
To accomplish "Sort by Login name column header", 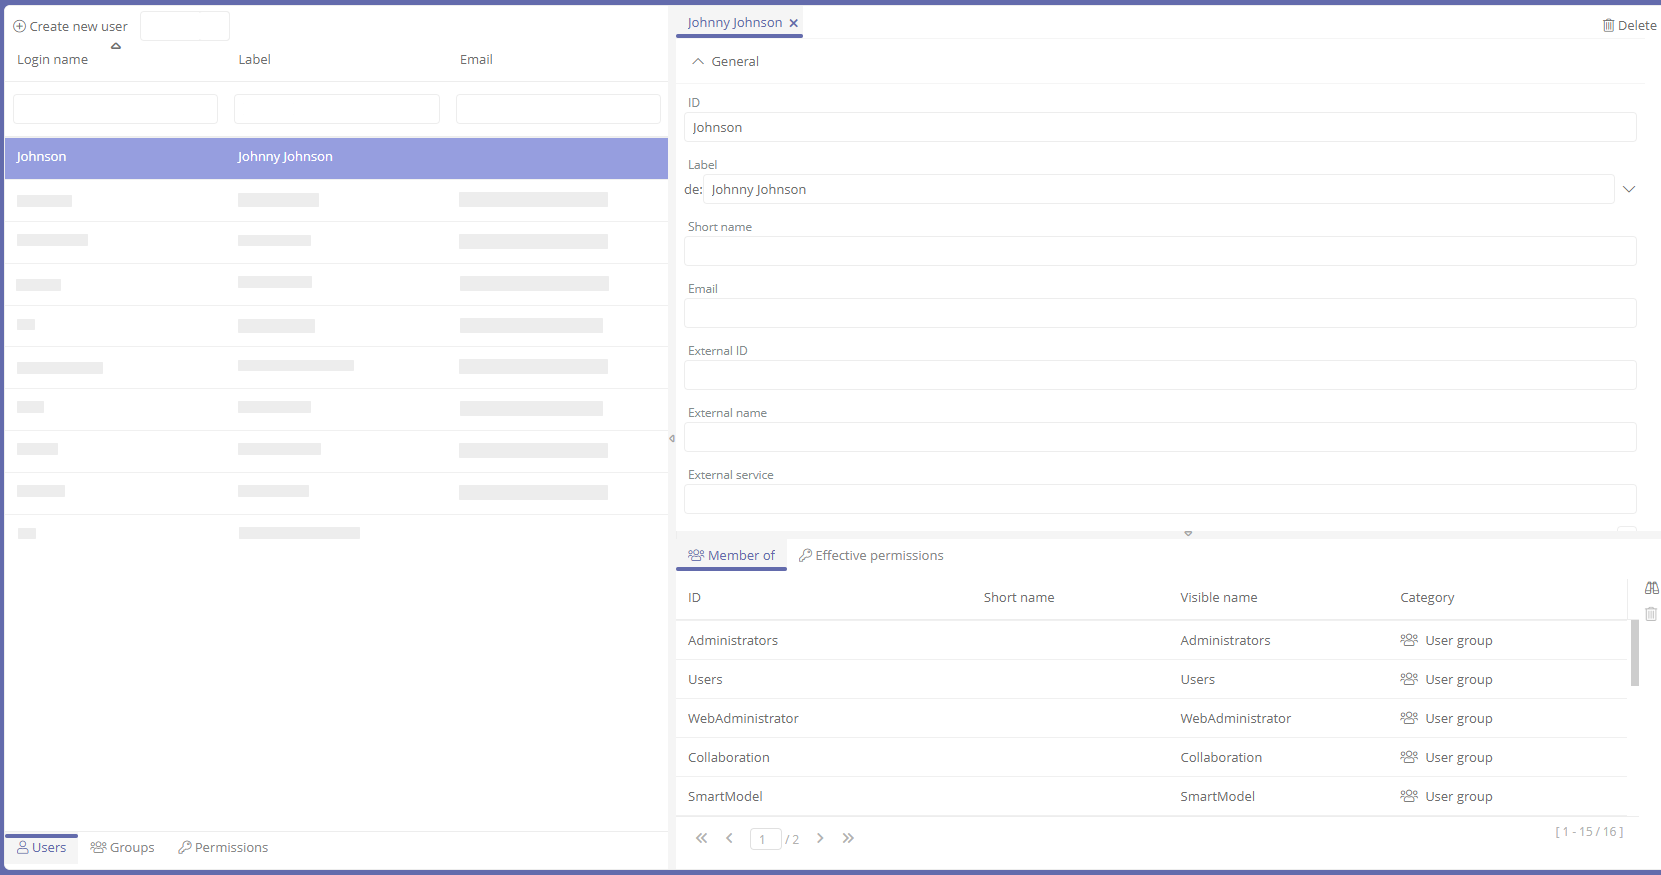I will [x=53, y=60].
